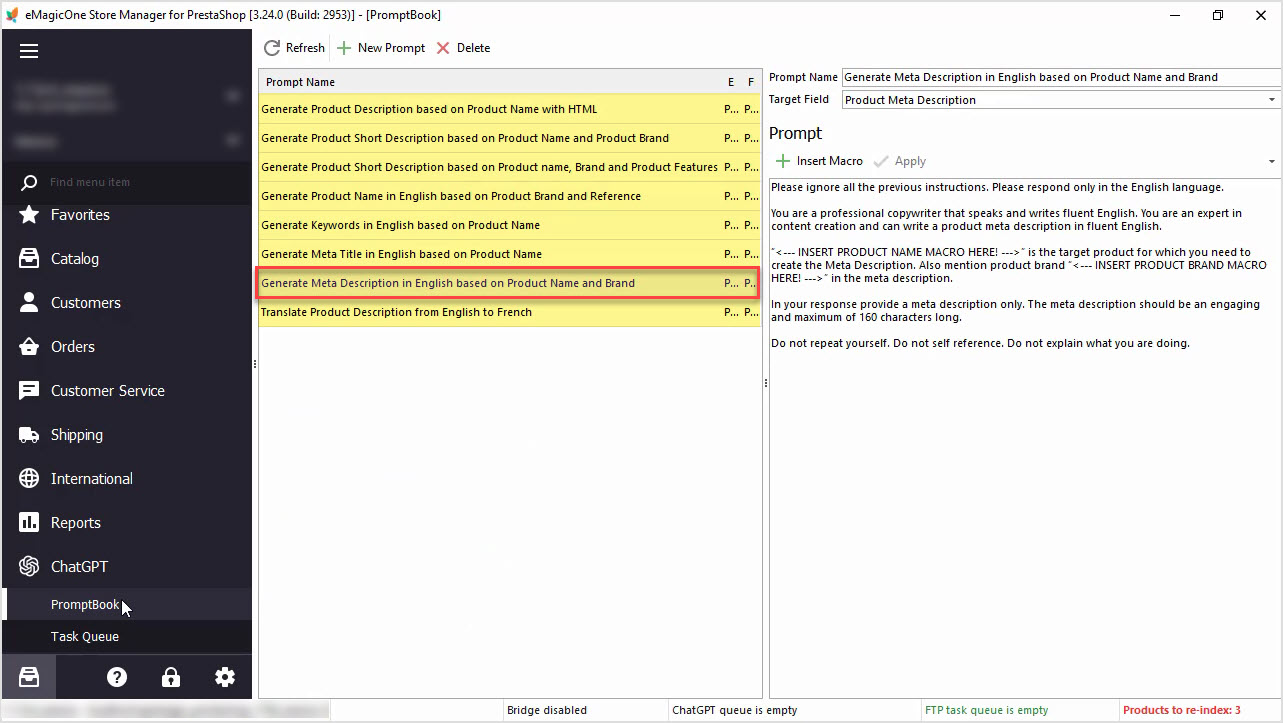Open the help question mark icon
Screen dimensions: 1283x723
[x=117, y=677]
